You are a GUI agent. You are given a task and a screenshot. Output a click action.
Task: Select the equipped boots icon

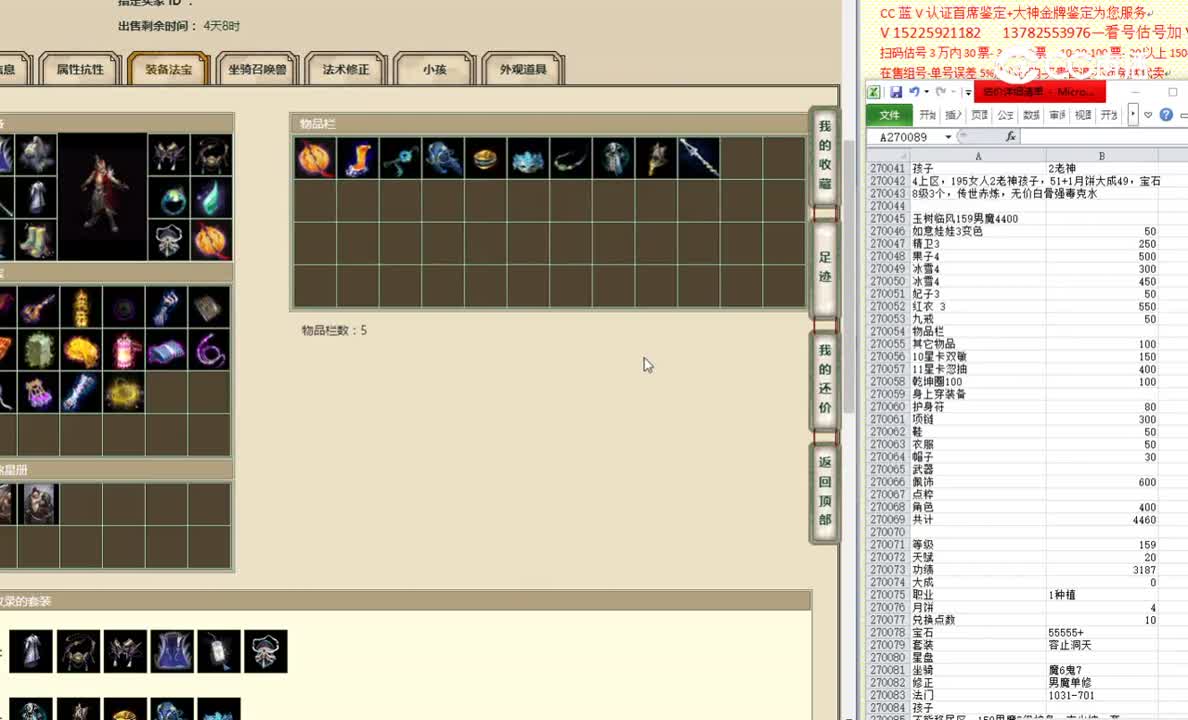[36, 239]
